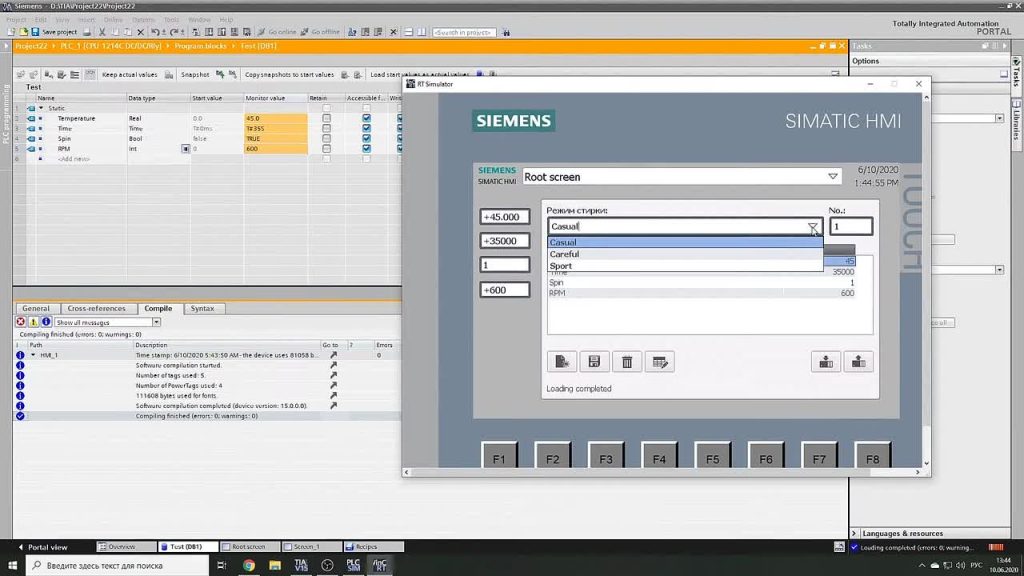The width and height of the screenshot is (1024, 576).
Task: Click the read from PLC icon
Action: pos(858,362)
